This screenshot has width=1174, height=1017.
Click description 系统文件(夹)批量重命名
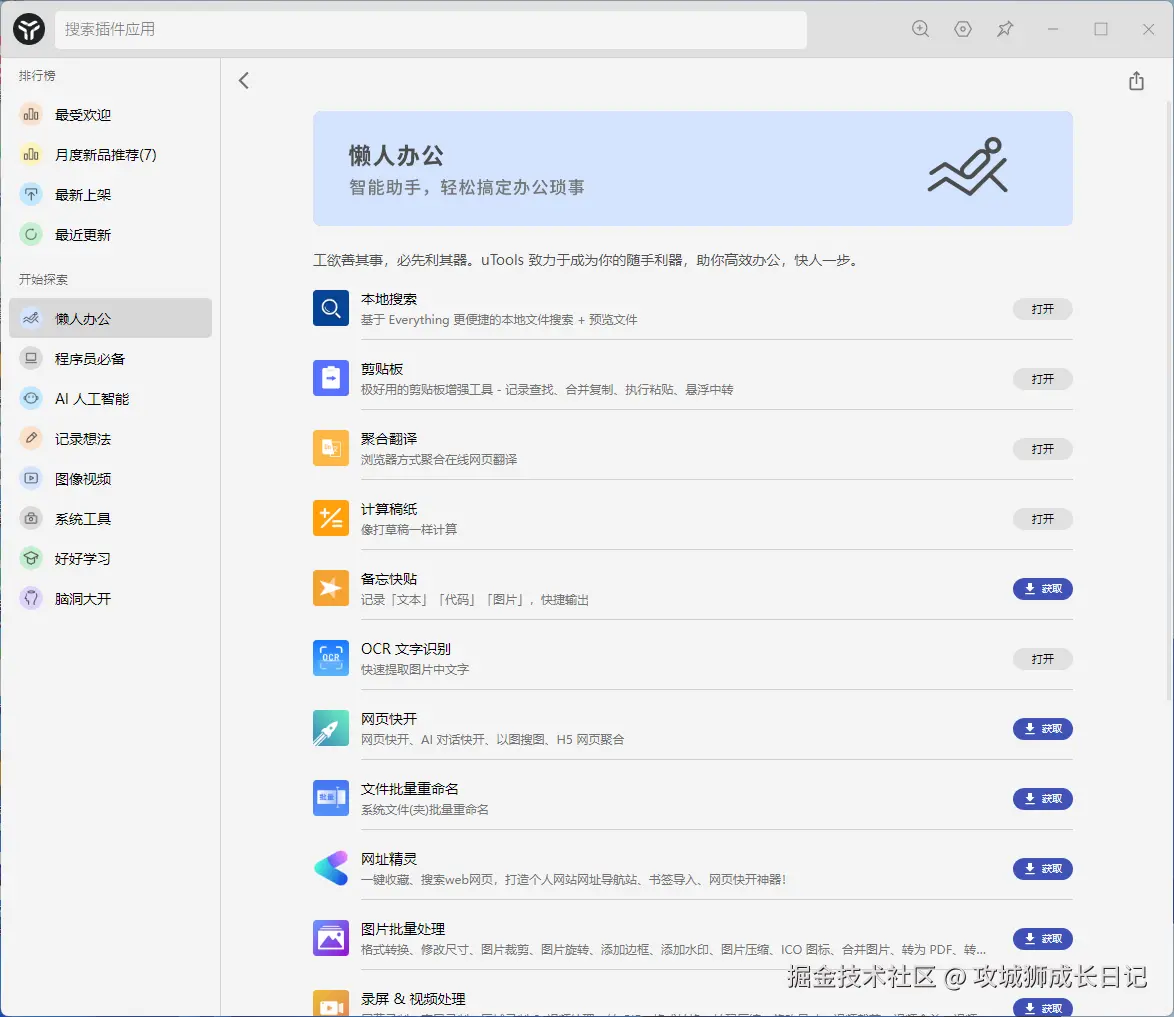[425, 810]
